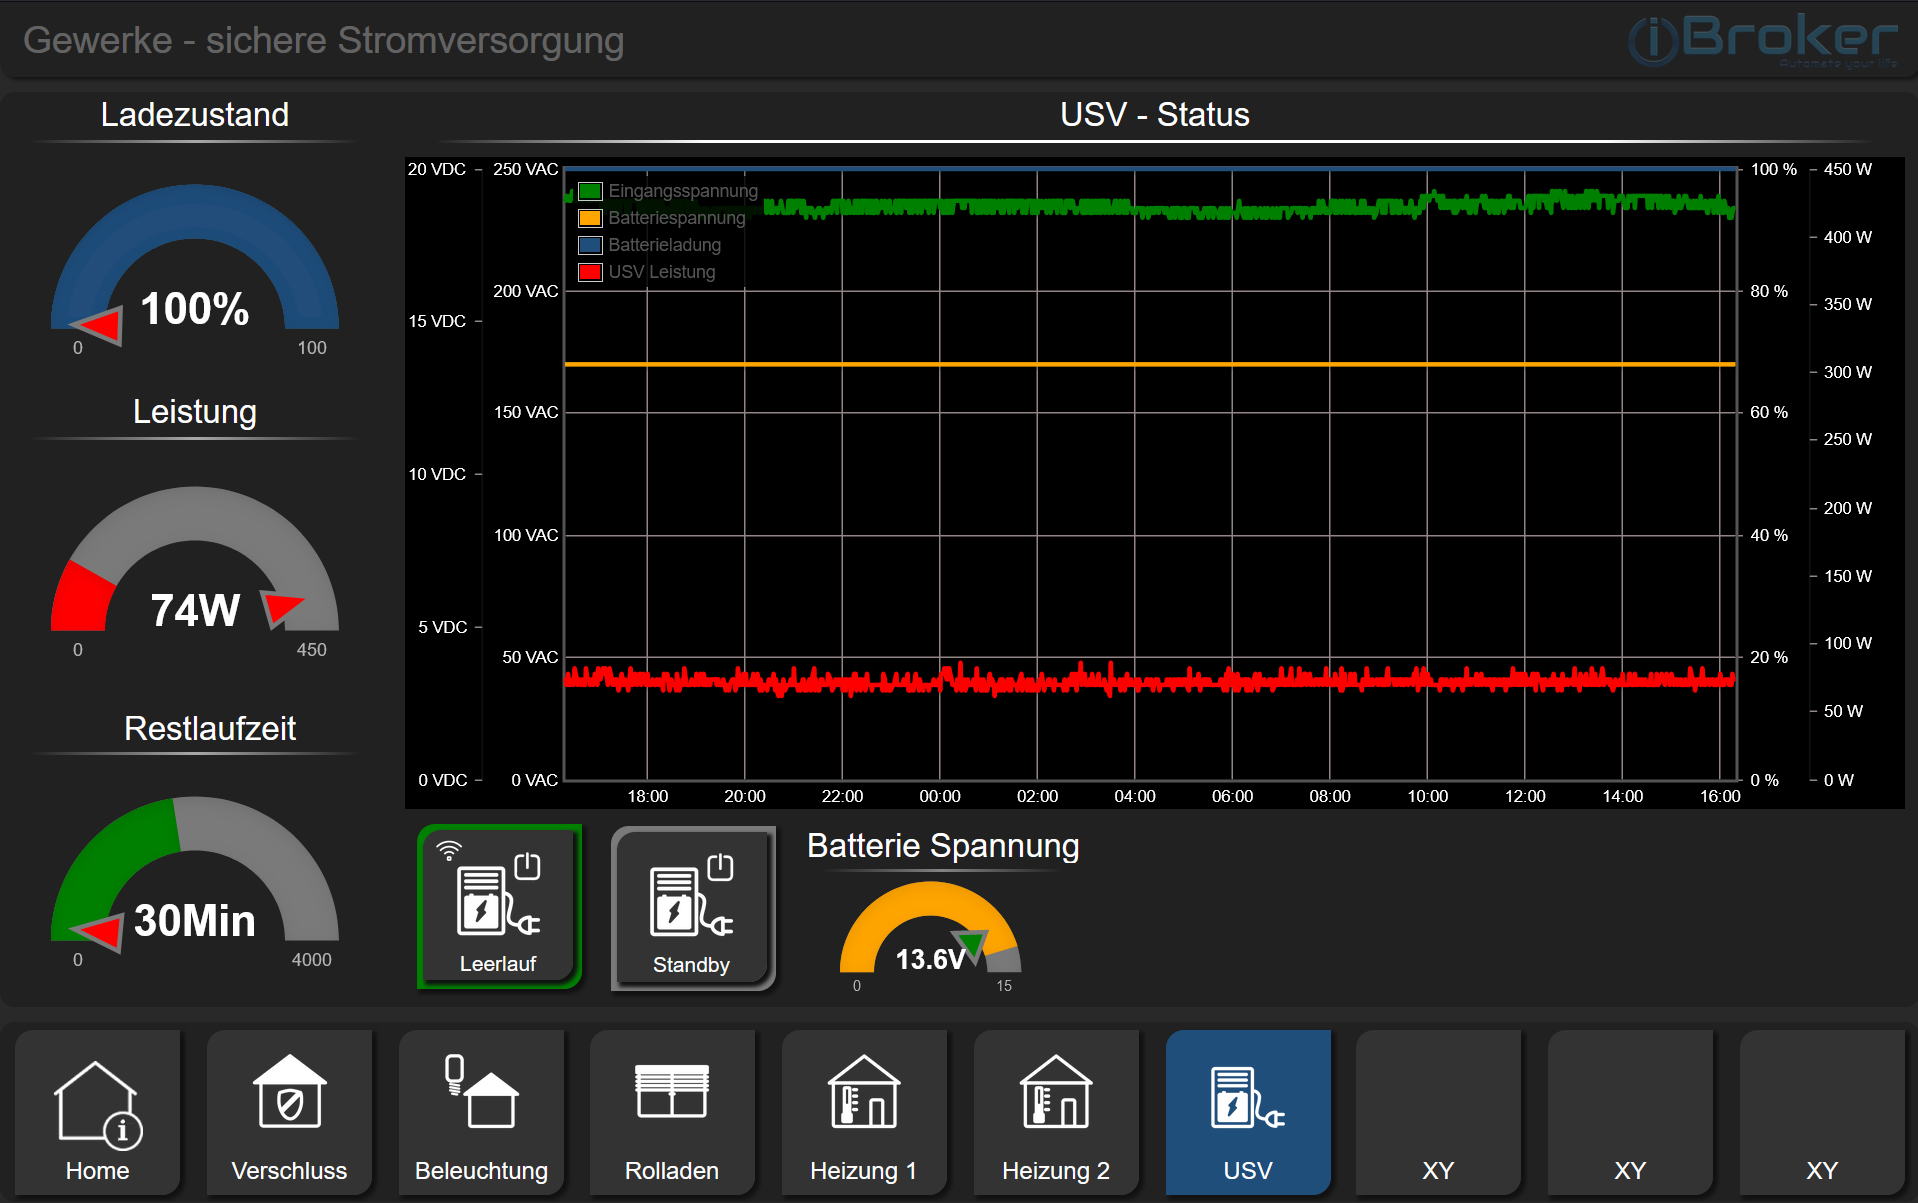
Task: Click the iBroker logo
Action: [x=1764, y=41]
